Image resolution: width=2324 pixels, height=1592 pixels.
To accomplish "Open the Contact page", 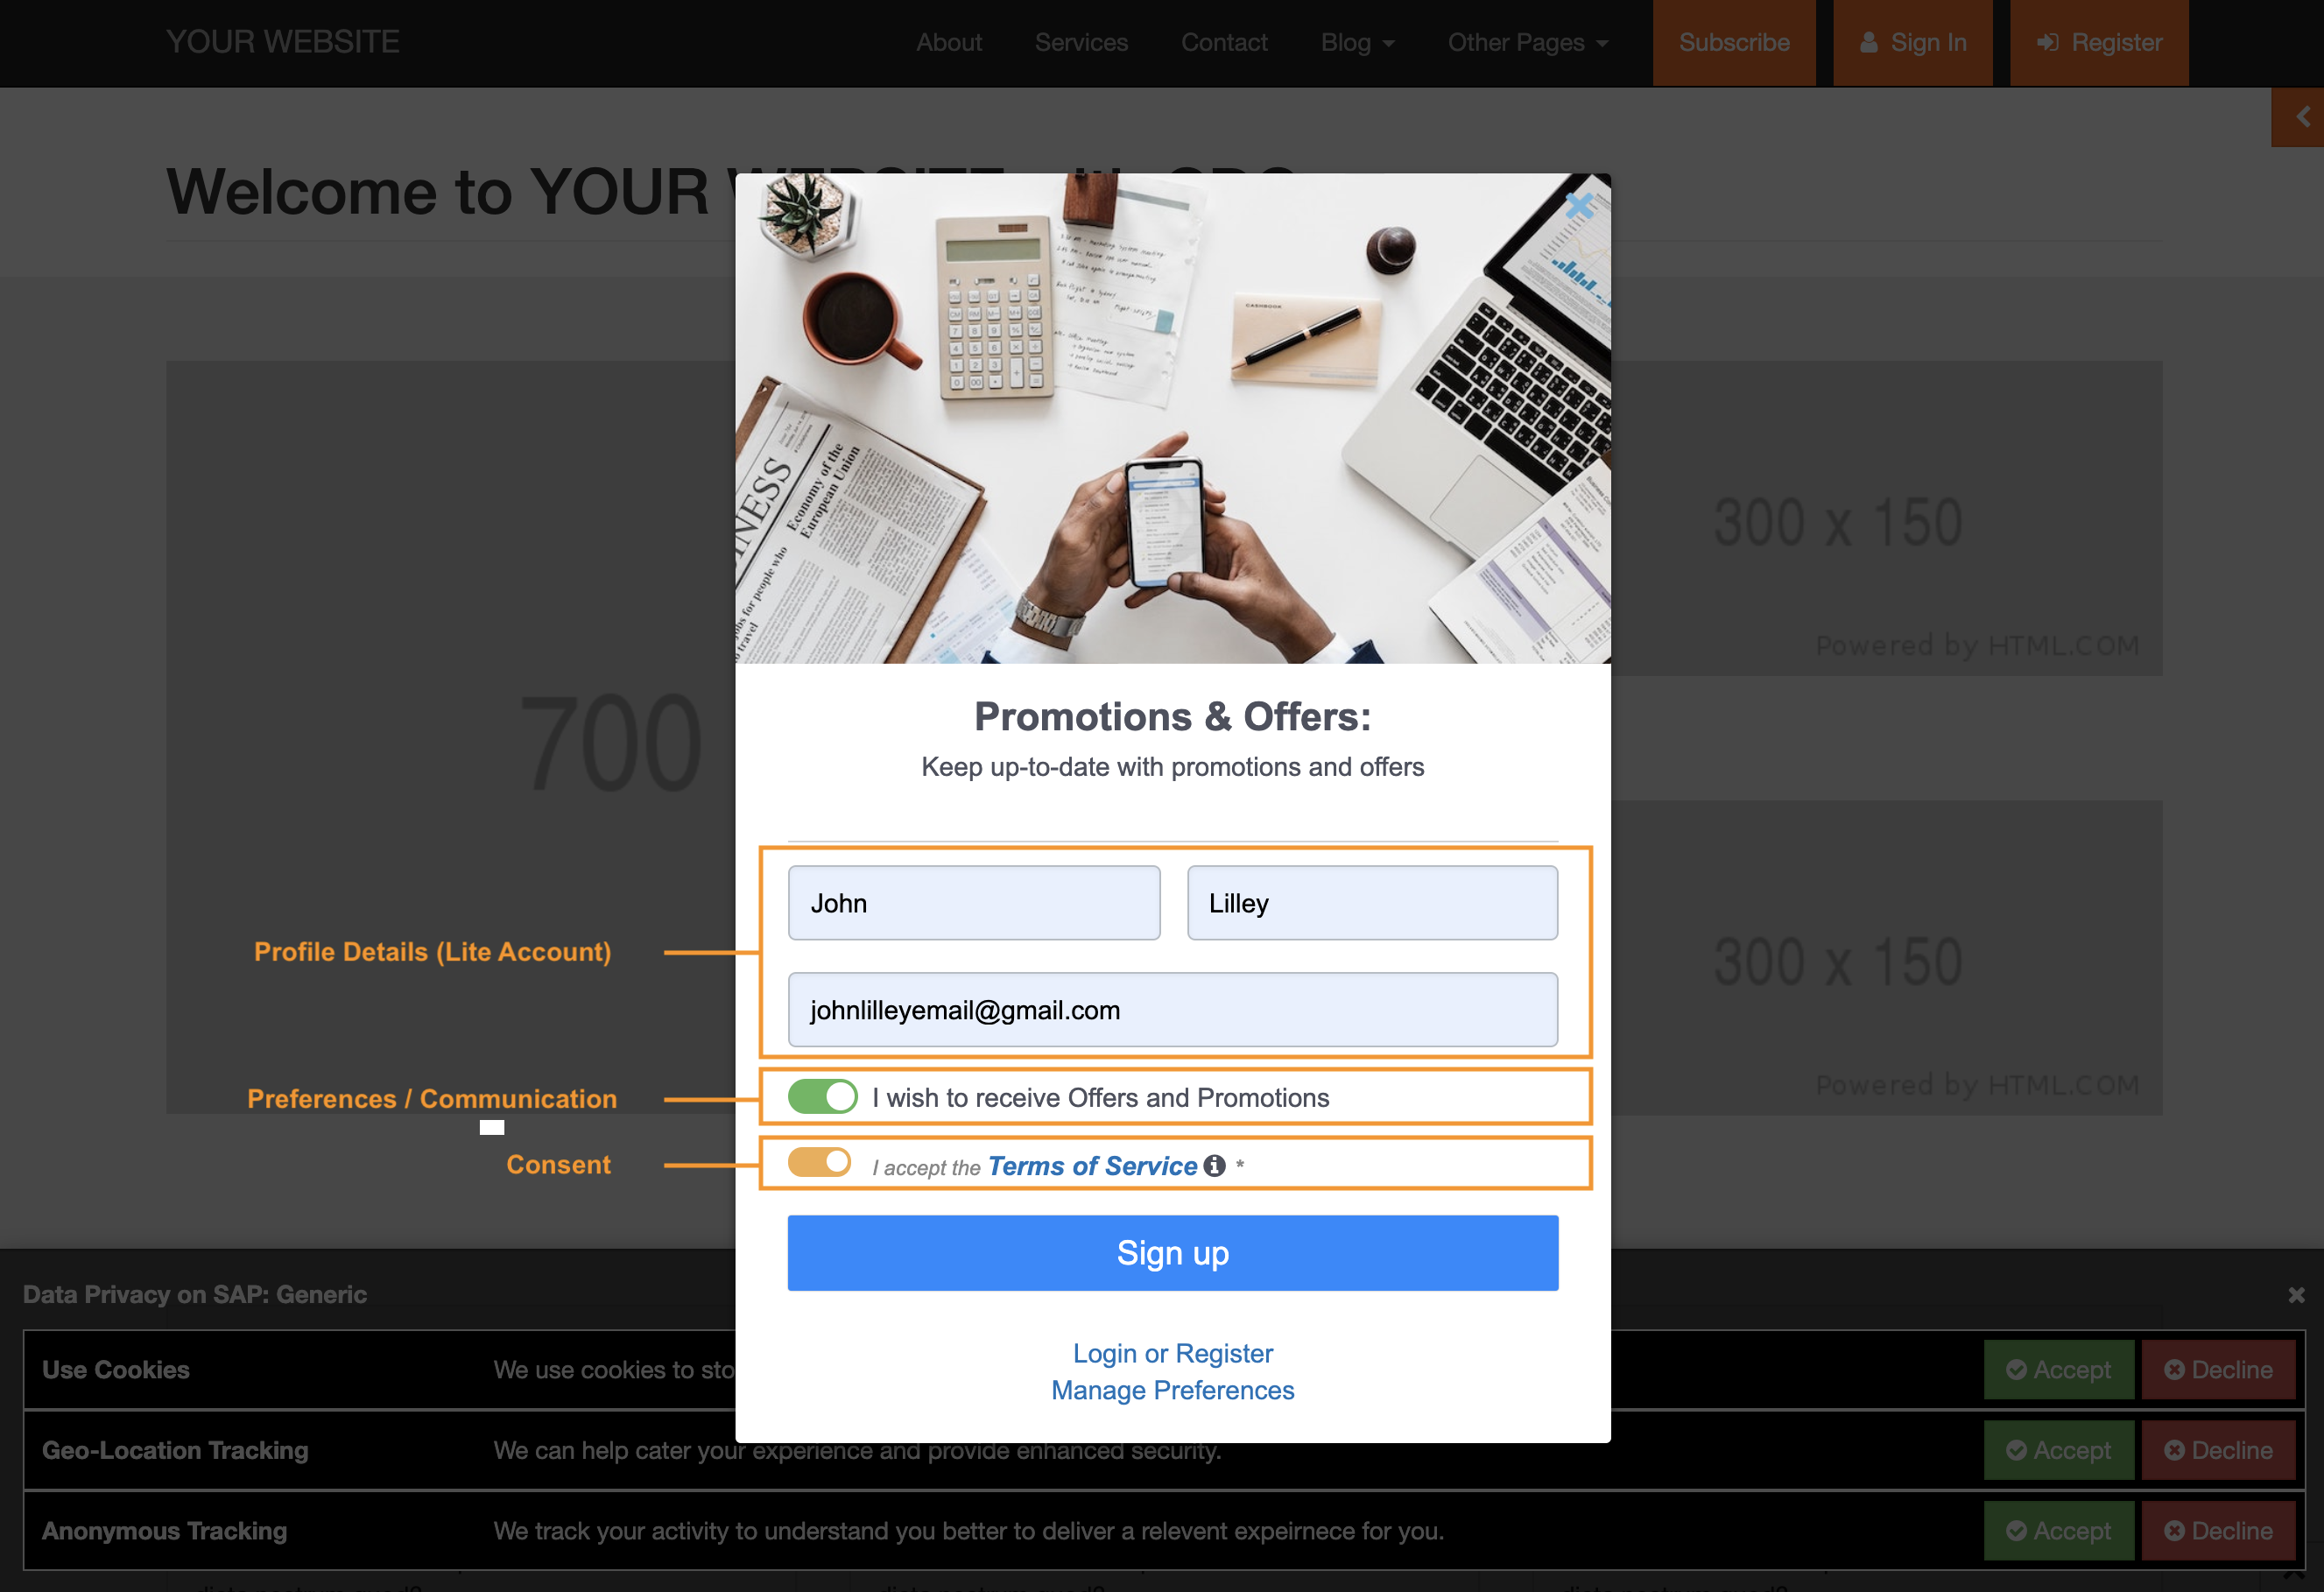I will (x=1224, y=43).
